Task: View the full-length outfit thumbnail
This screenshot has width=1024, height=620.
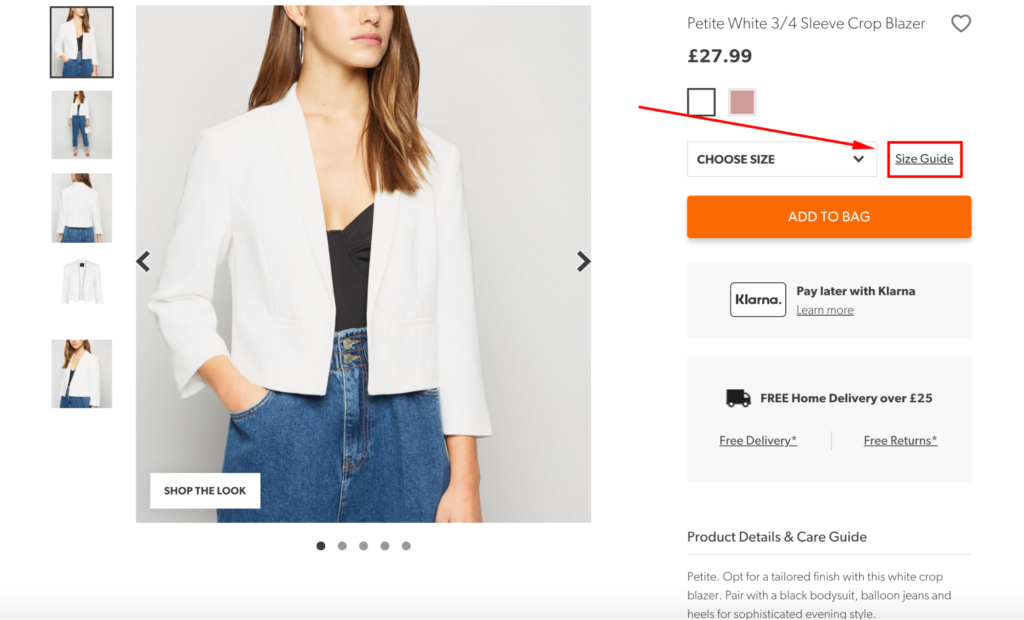Action: (x=82, y=125)
